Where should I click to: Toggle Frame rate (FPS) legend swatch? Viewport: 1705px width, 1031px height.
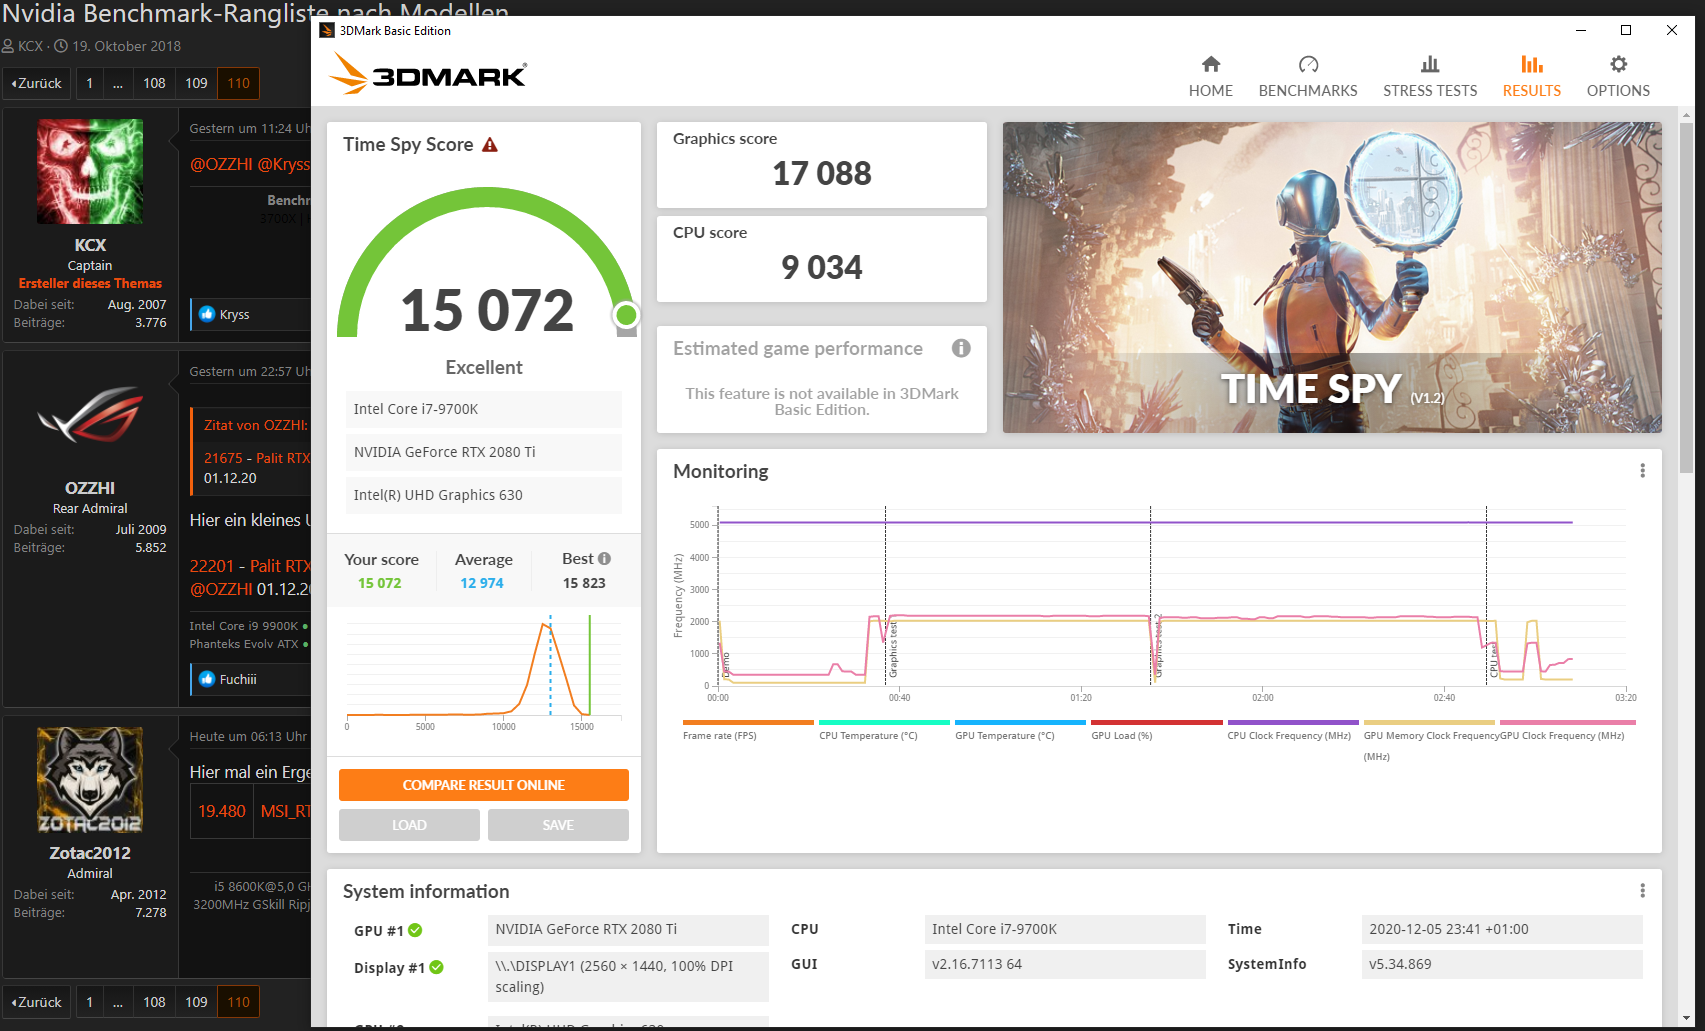pyautogui.click(x=748, y=722)
